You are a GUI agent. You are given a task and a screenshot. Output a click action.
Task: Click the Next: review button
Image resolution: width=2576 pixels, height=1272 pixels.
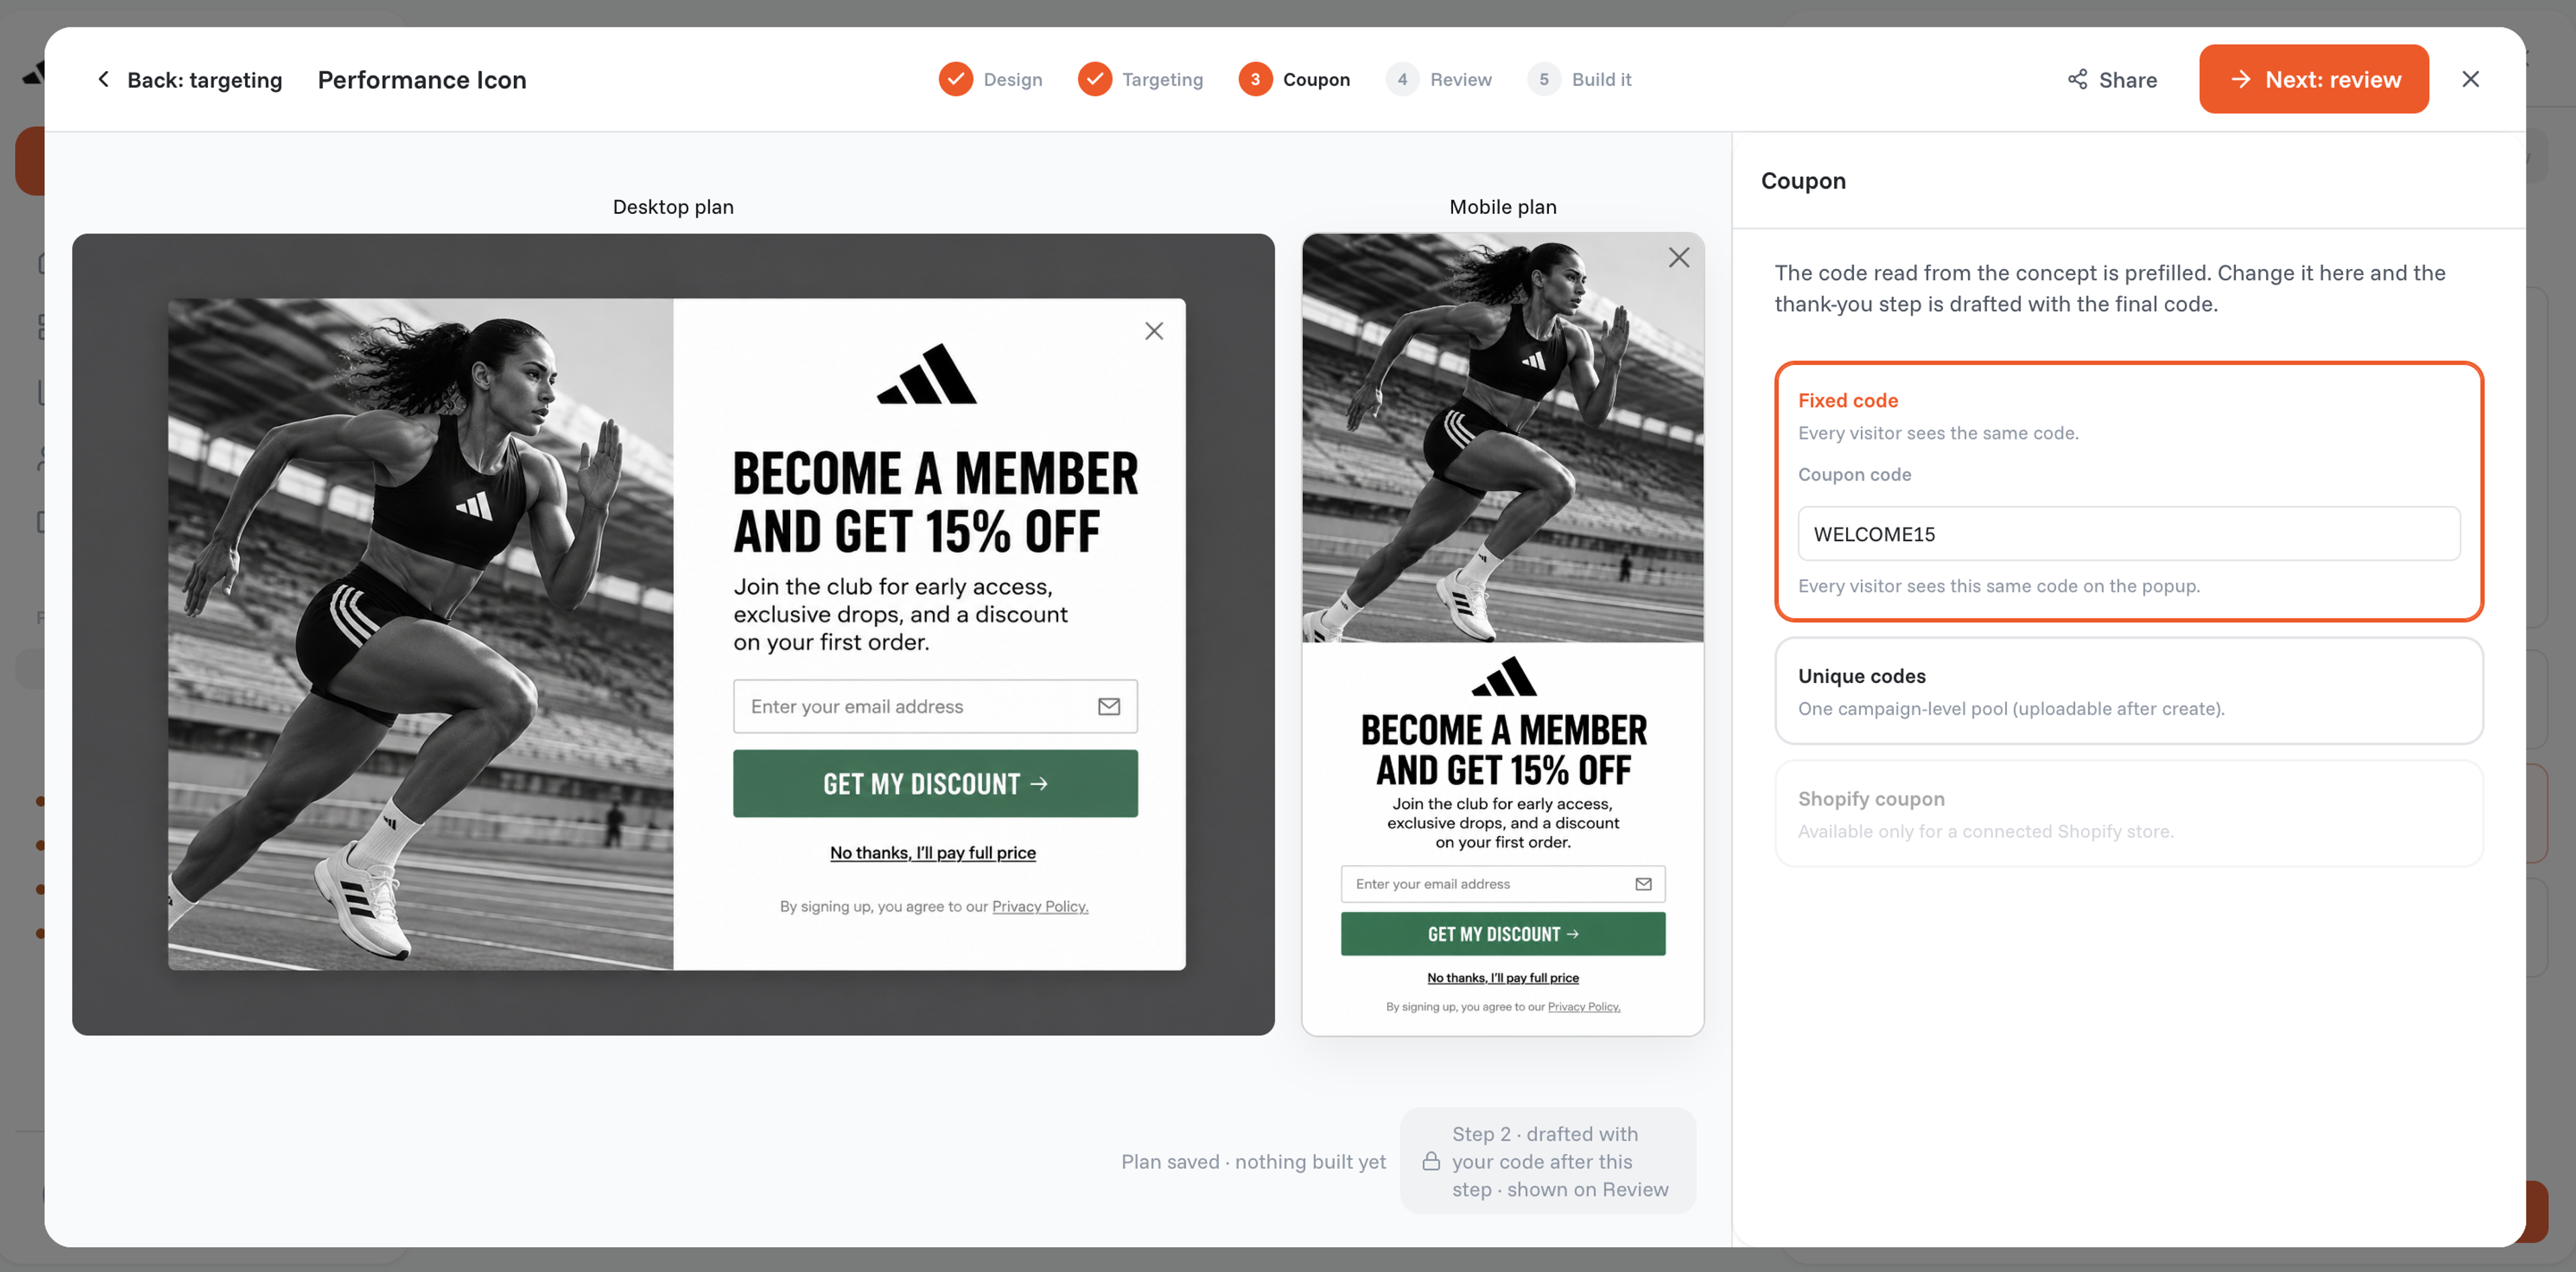click(x=2314, y=79)
